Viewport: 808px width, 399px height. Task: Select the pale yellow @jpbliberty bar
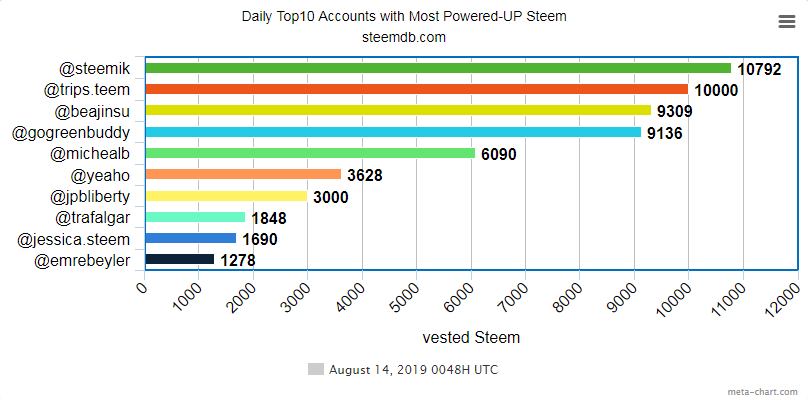pyautogui.click(x=226, y=196)
